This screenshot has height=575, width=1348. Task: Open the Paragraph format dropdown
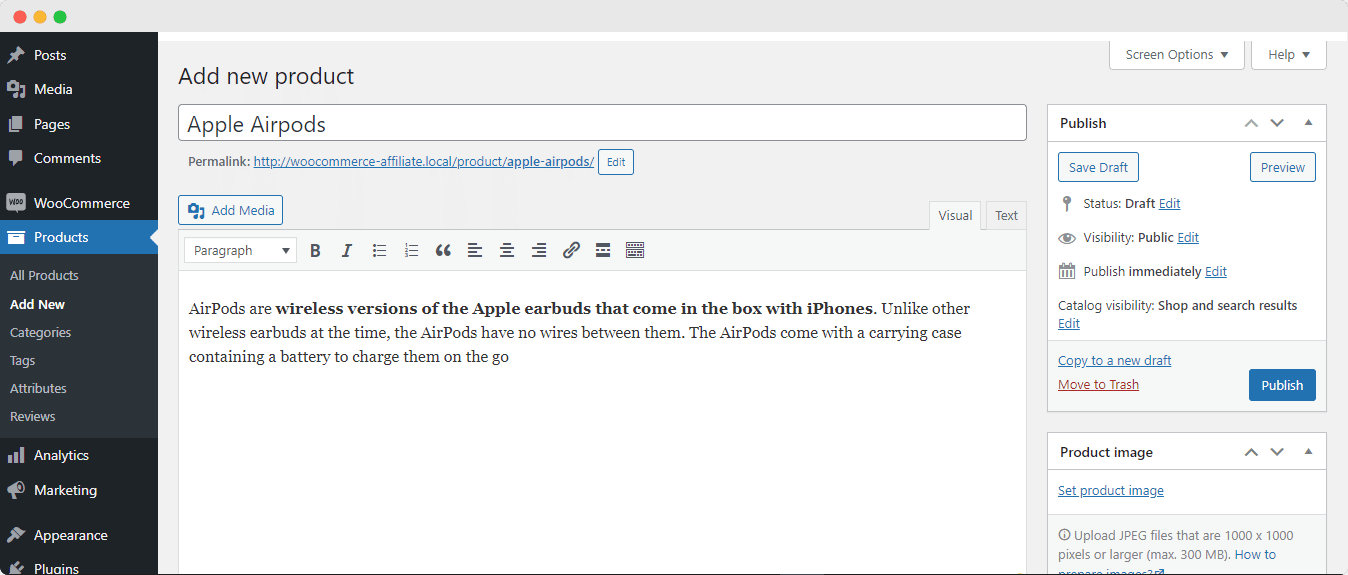coord(240,251)
